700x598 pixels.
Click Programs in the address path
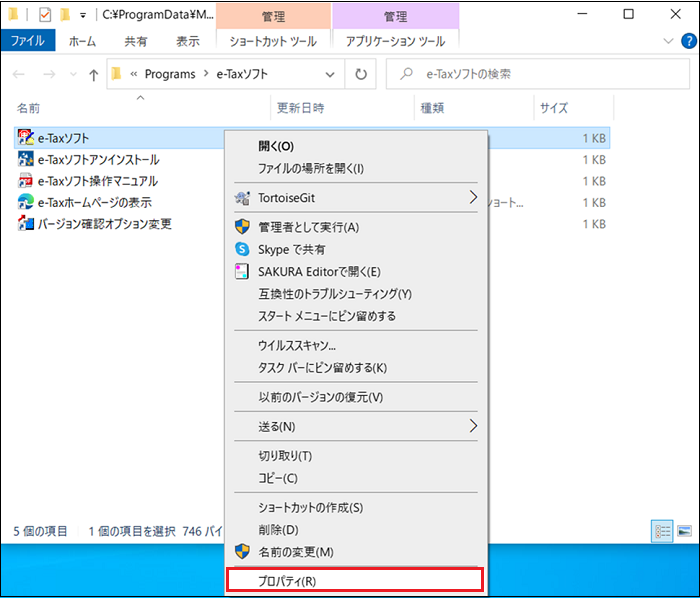point(170,74)
